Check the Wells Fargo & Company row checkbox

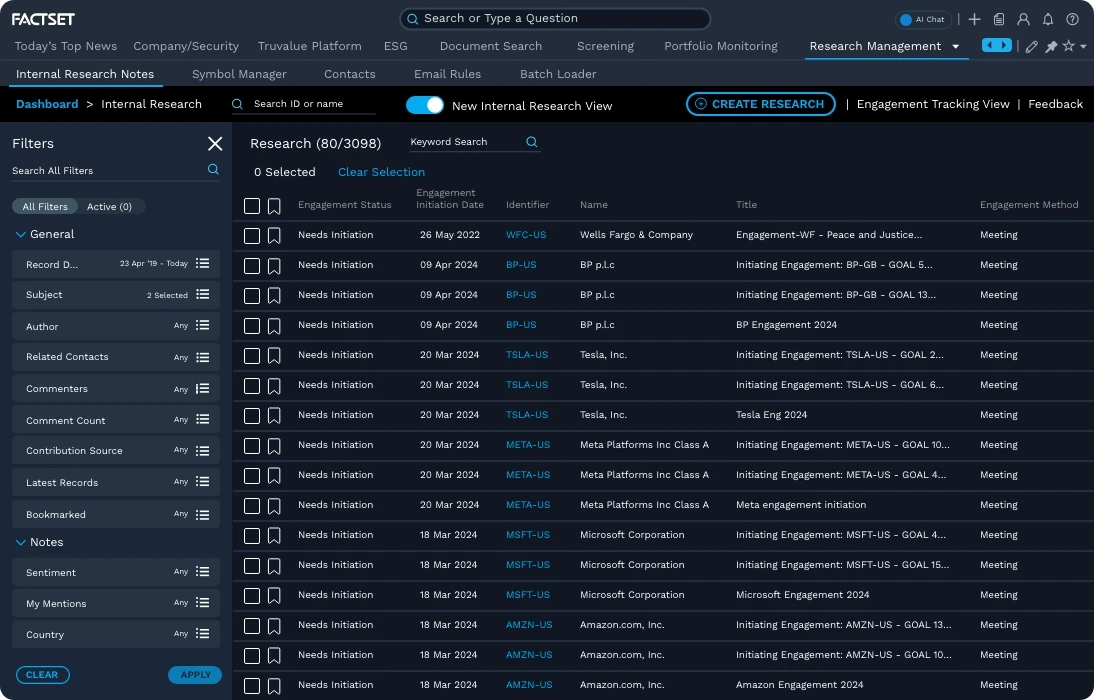(251, 235)
